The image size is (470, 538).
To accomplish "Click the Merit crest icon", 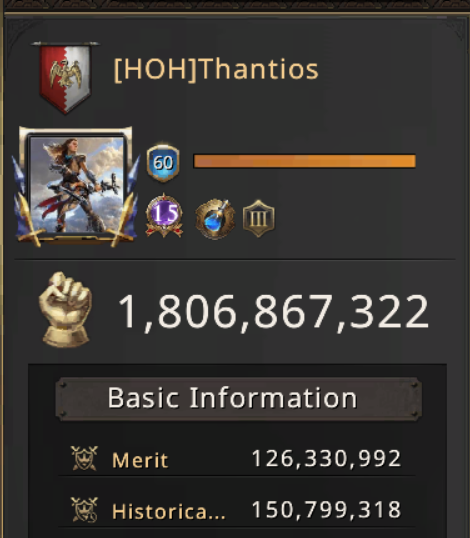I will pyautogui.click(x=84, y=458).
